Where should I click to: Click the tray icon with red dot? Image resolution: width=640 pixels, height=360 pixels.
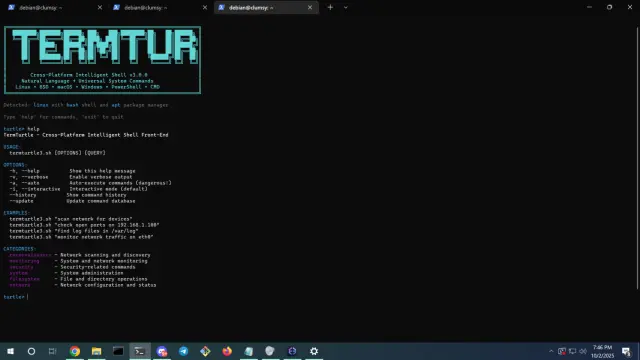tap(562, 351)
